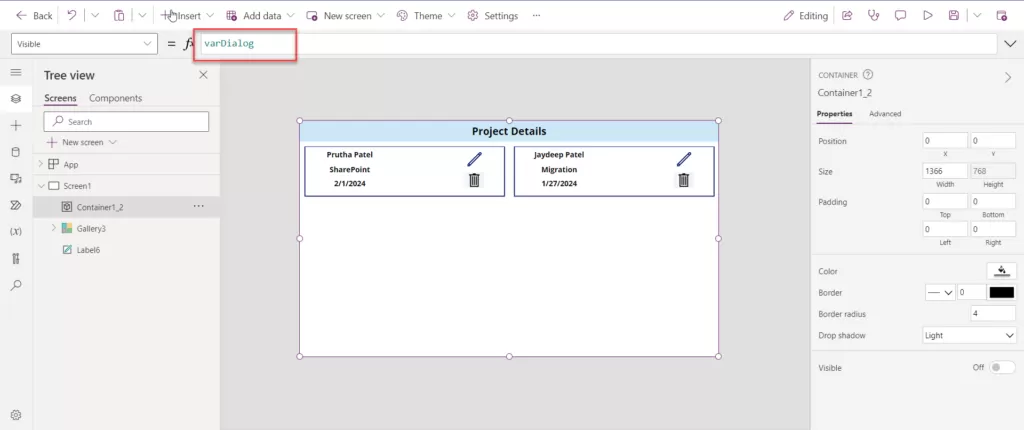Switch to the Advanced tab
The image size is (1024, 430).
885,114
